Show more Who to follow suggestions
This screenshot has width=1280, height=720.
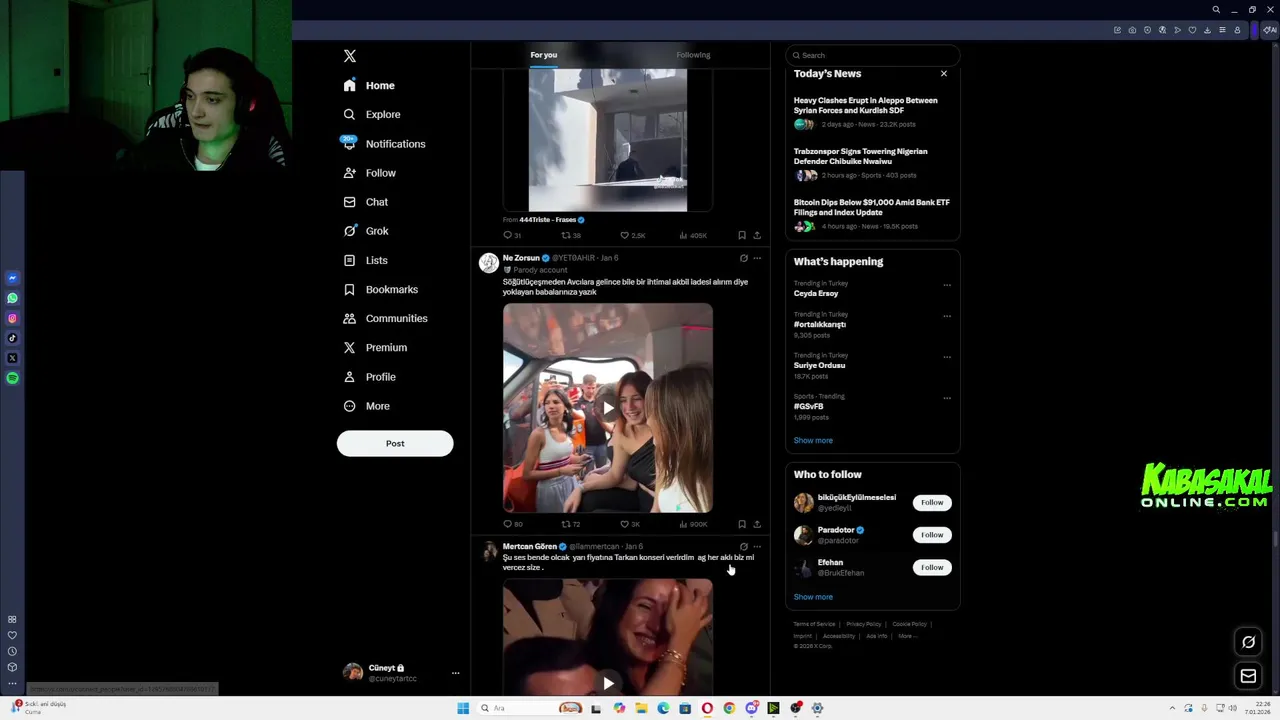(x=813, y=597)
